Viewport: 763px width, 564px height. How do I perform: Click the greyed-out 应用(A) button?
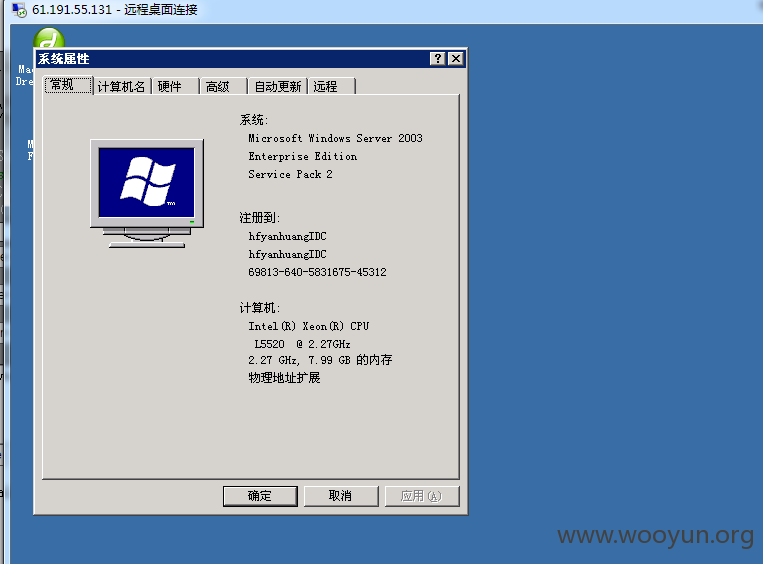pyautogui.click(x=421, y=496)
